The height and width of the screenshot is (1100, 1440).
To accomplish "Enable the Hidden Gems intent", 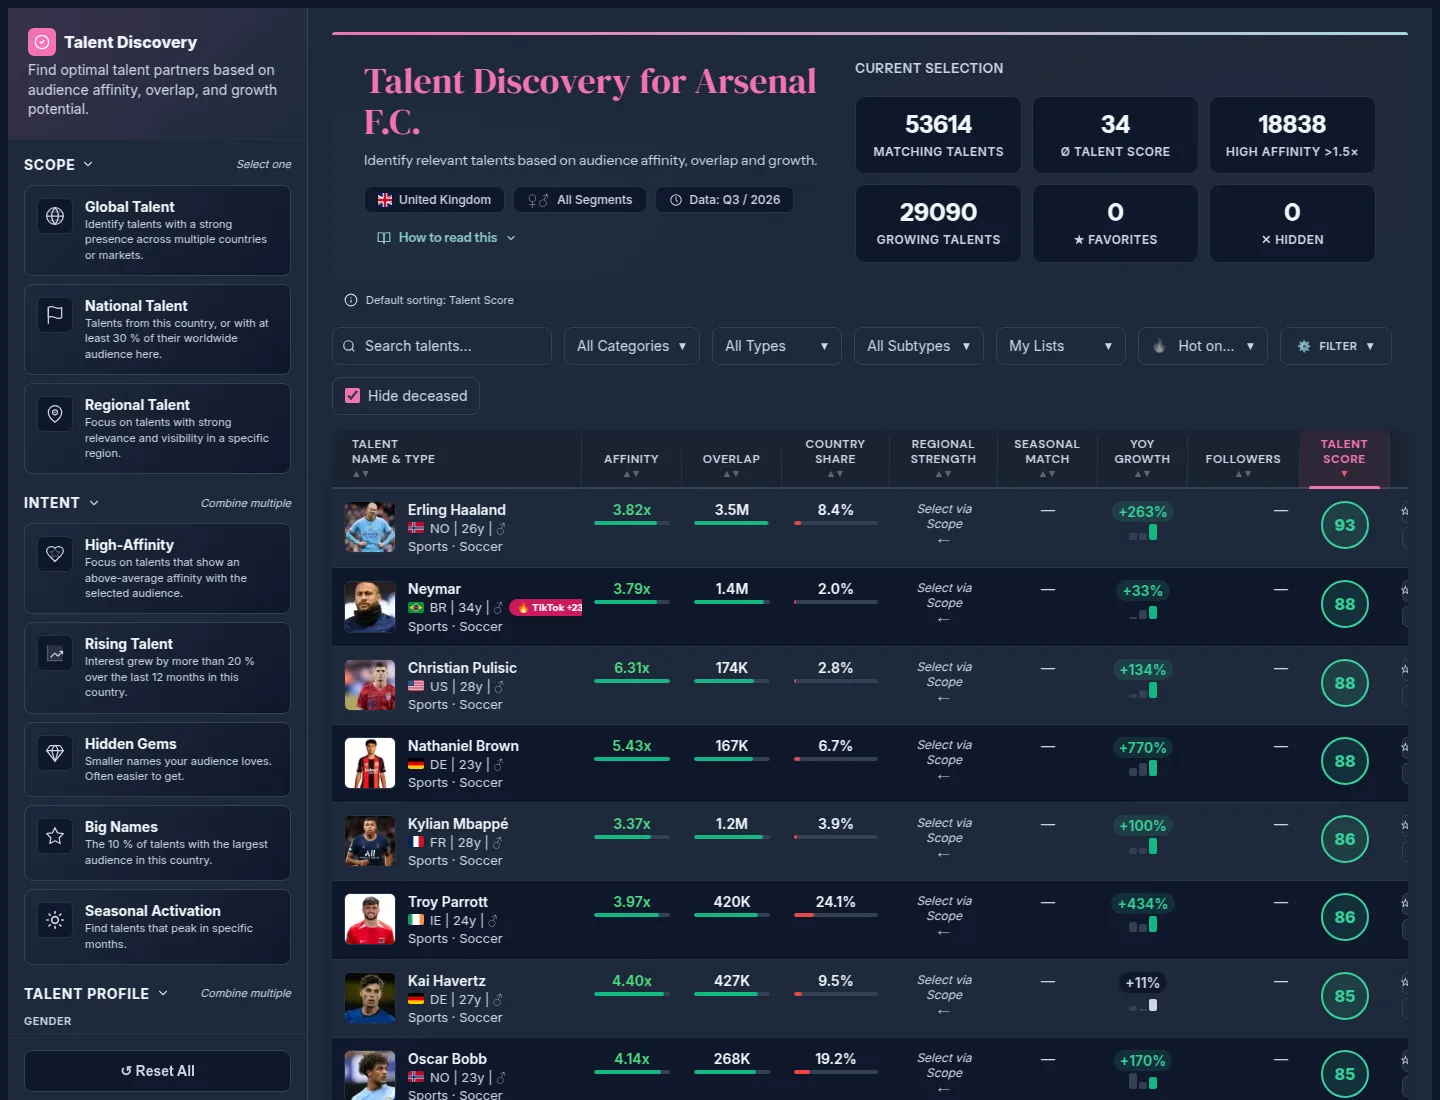I will point(157,760).
